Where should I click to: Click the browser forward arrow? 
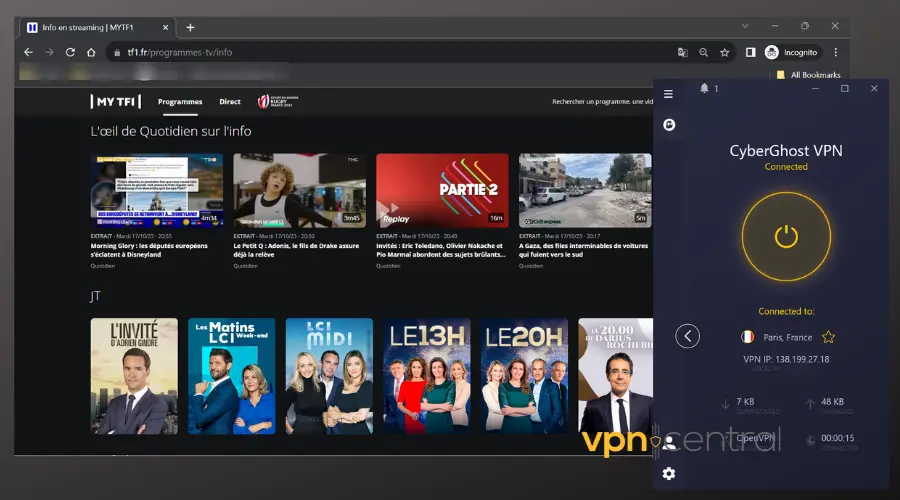[49, 52]
